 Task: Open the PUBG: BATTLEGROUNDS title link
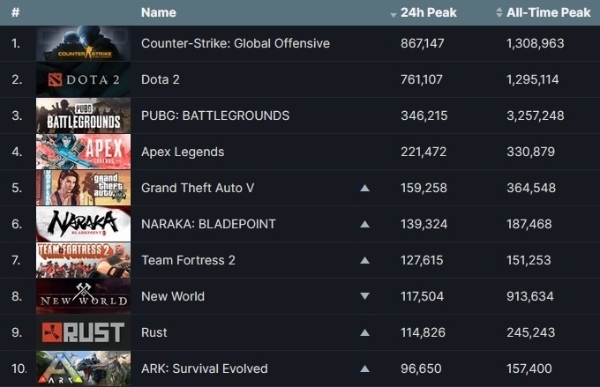click(x=215, y=116)
